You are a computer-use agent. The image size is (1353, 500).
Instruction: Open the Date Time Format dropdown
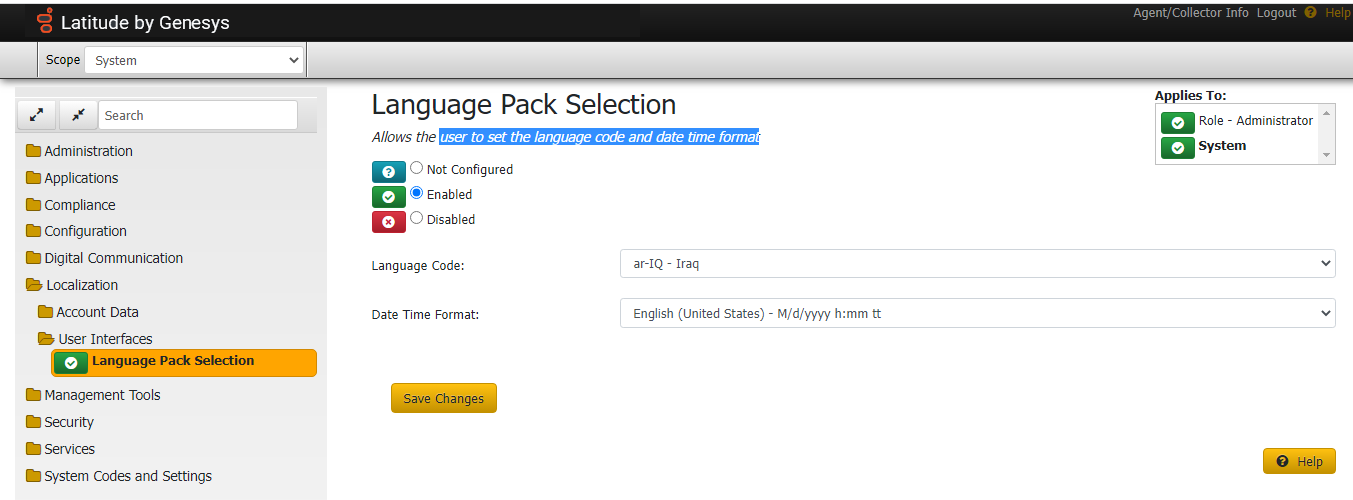pos(977,313)
